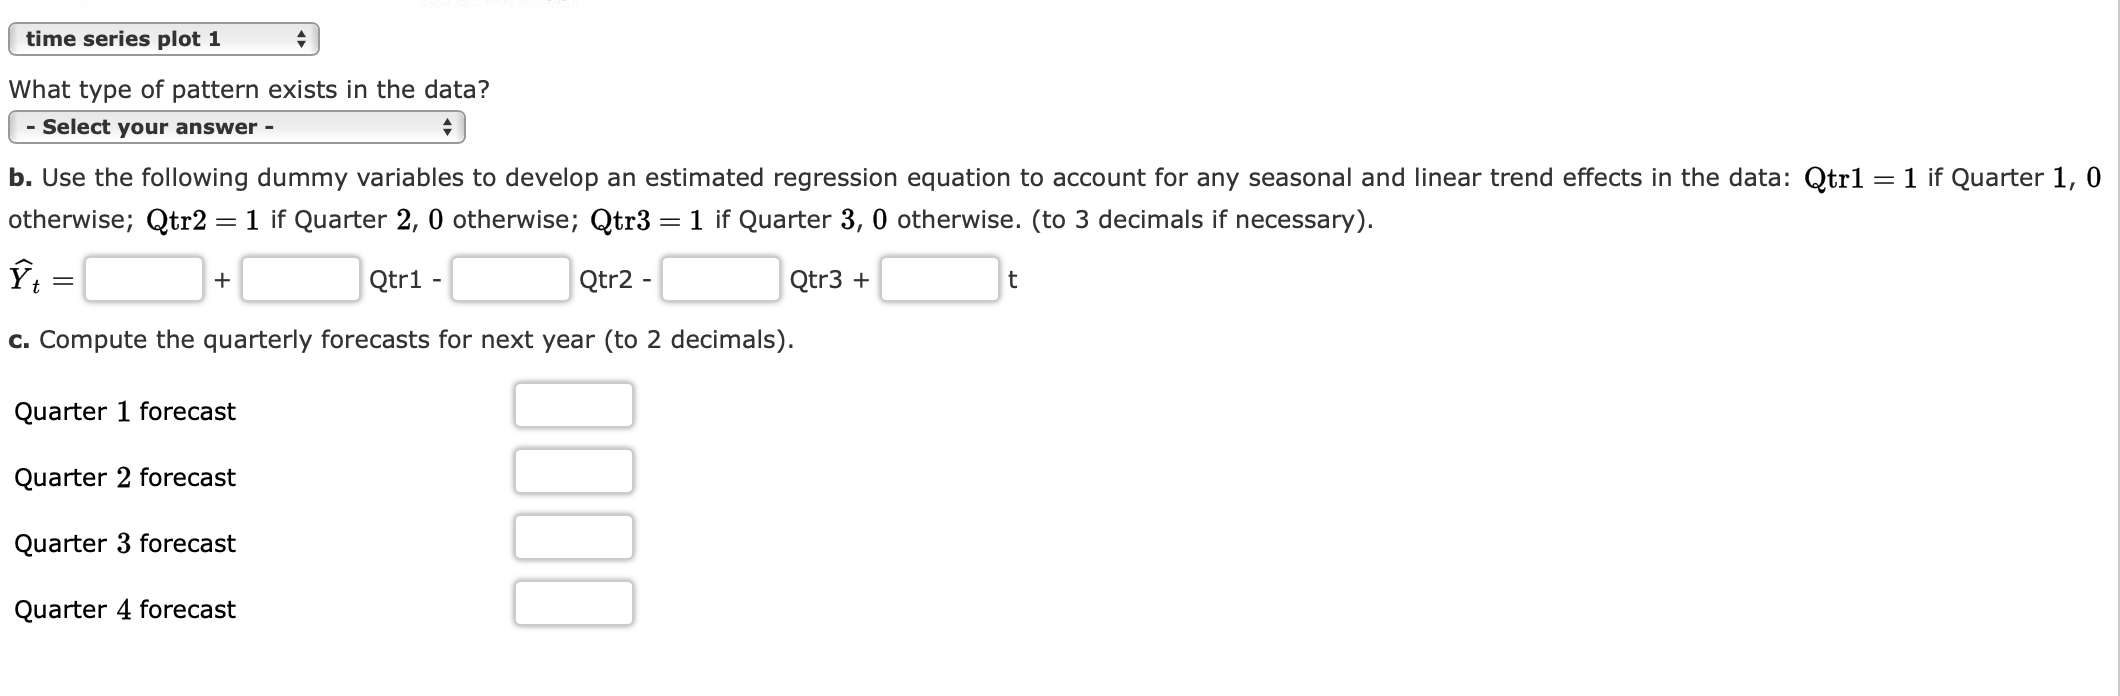This screenshot has width=2120, height=696.
Task: Click the t variable label after last box
Action: coord(1012,281)
